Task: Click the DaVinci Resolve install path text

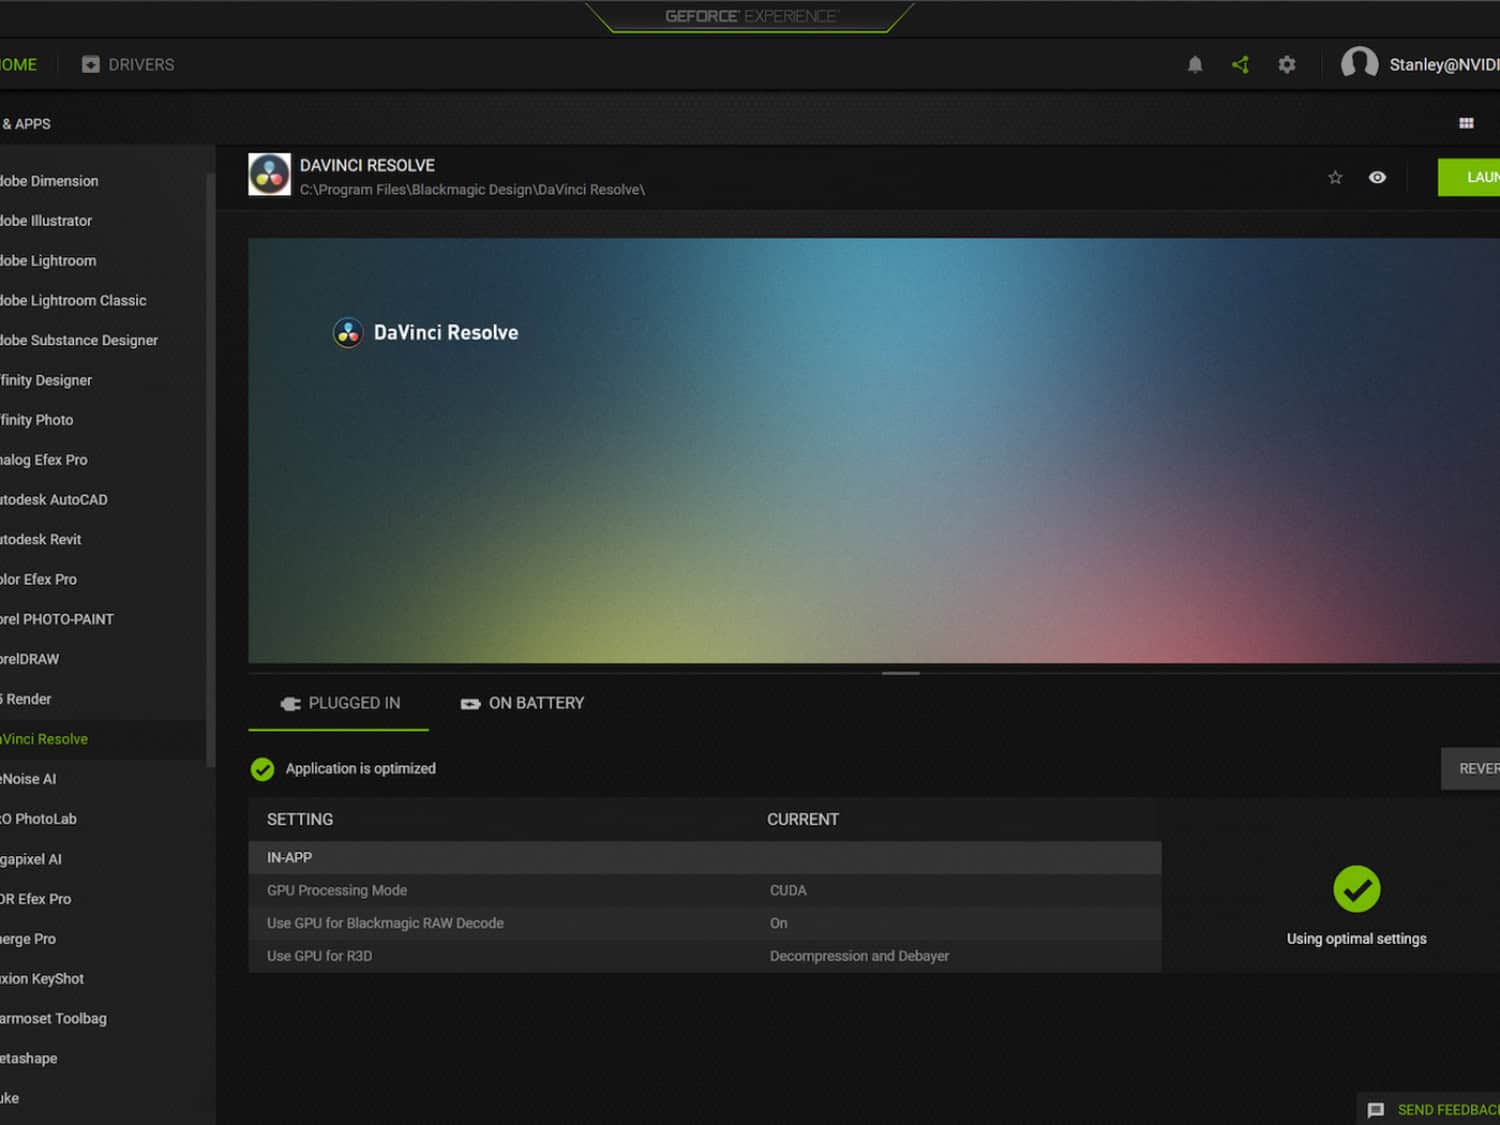Action: coord(472,190)
